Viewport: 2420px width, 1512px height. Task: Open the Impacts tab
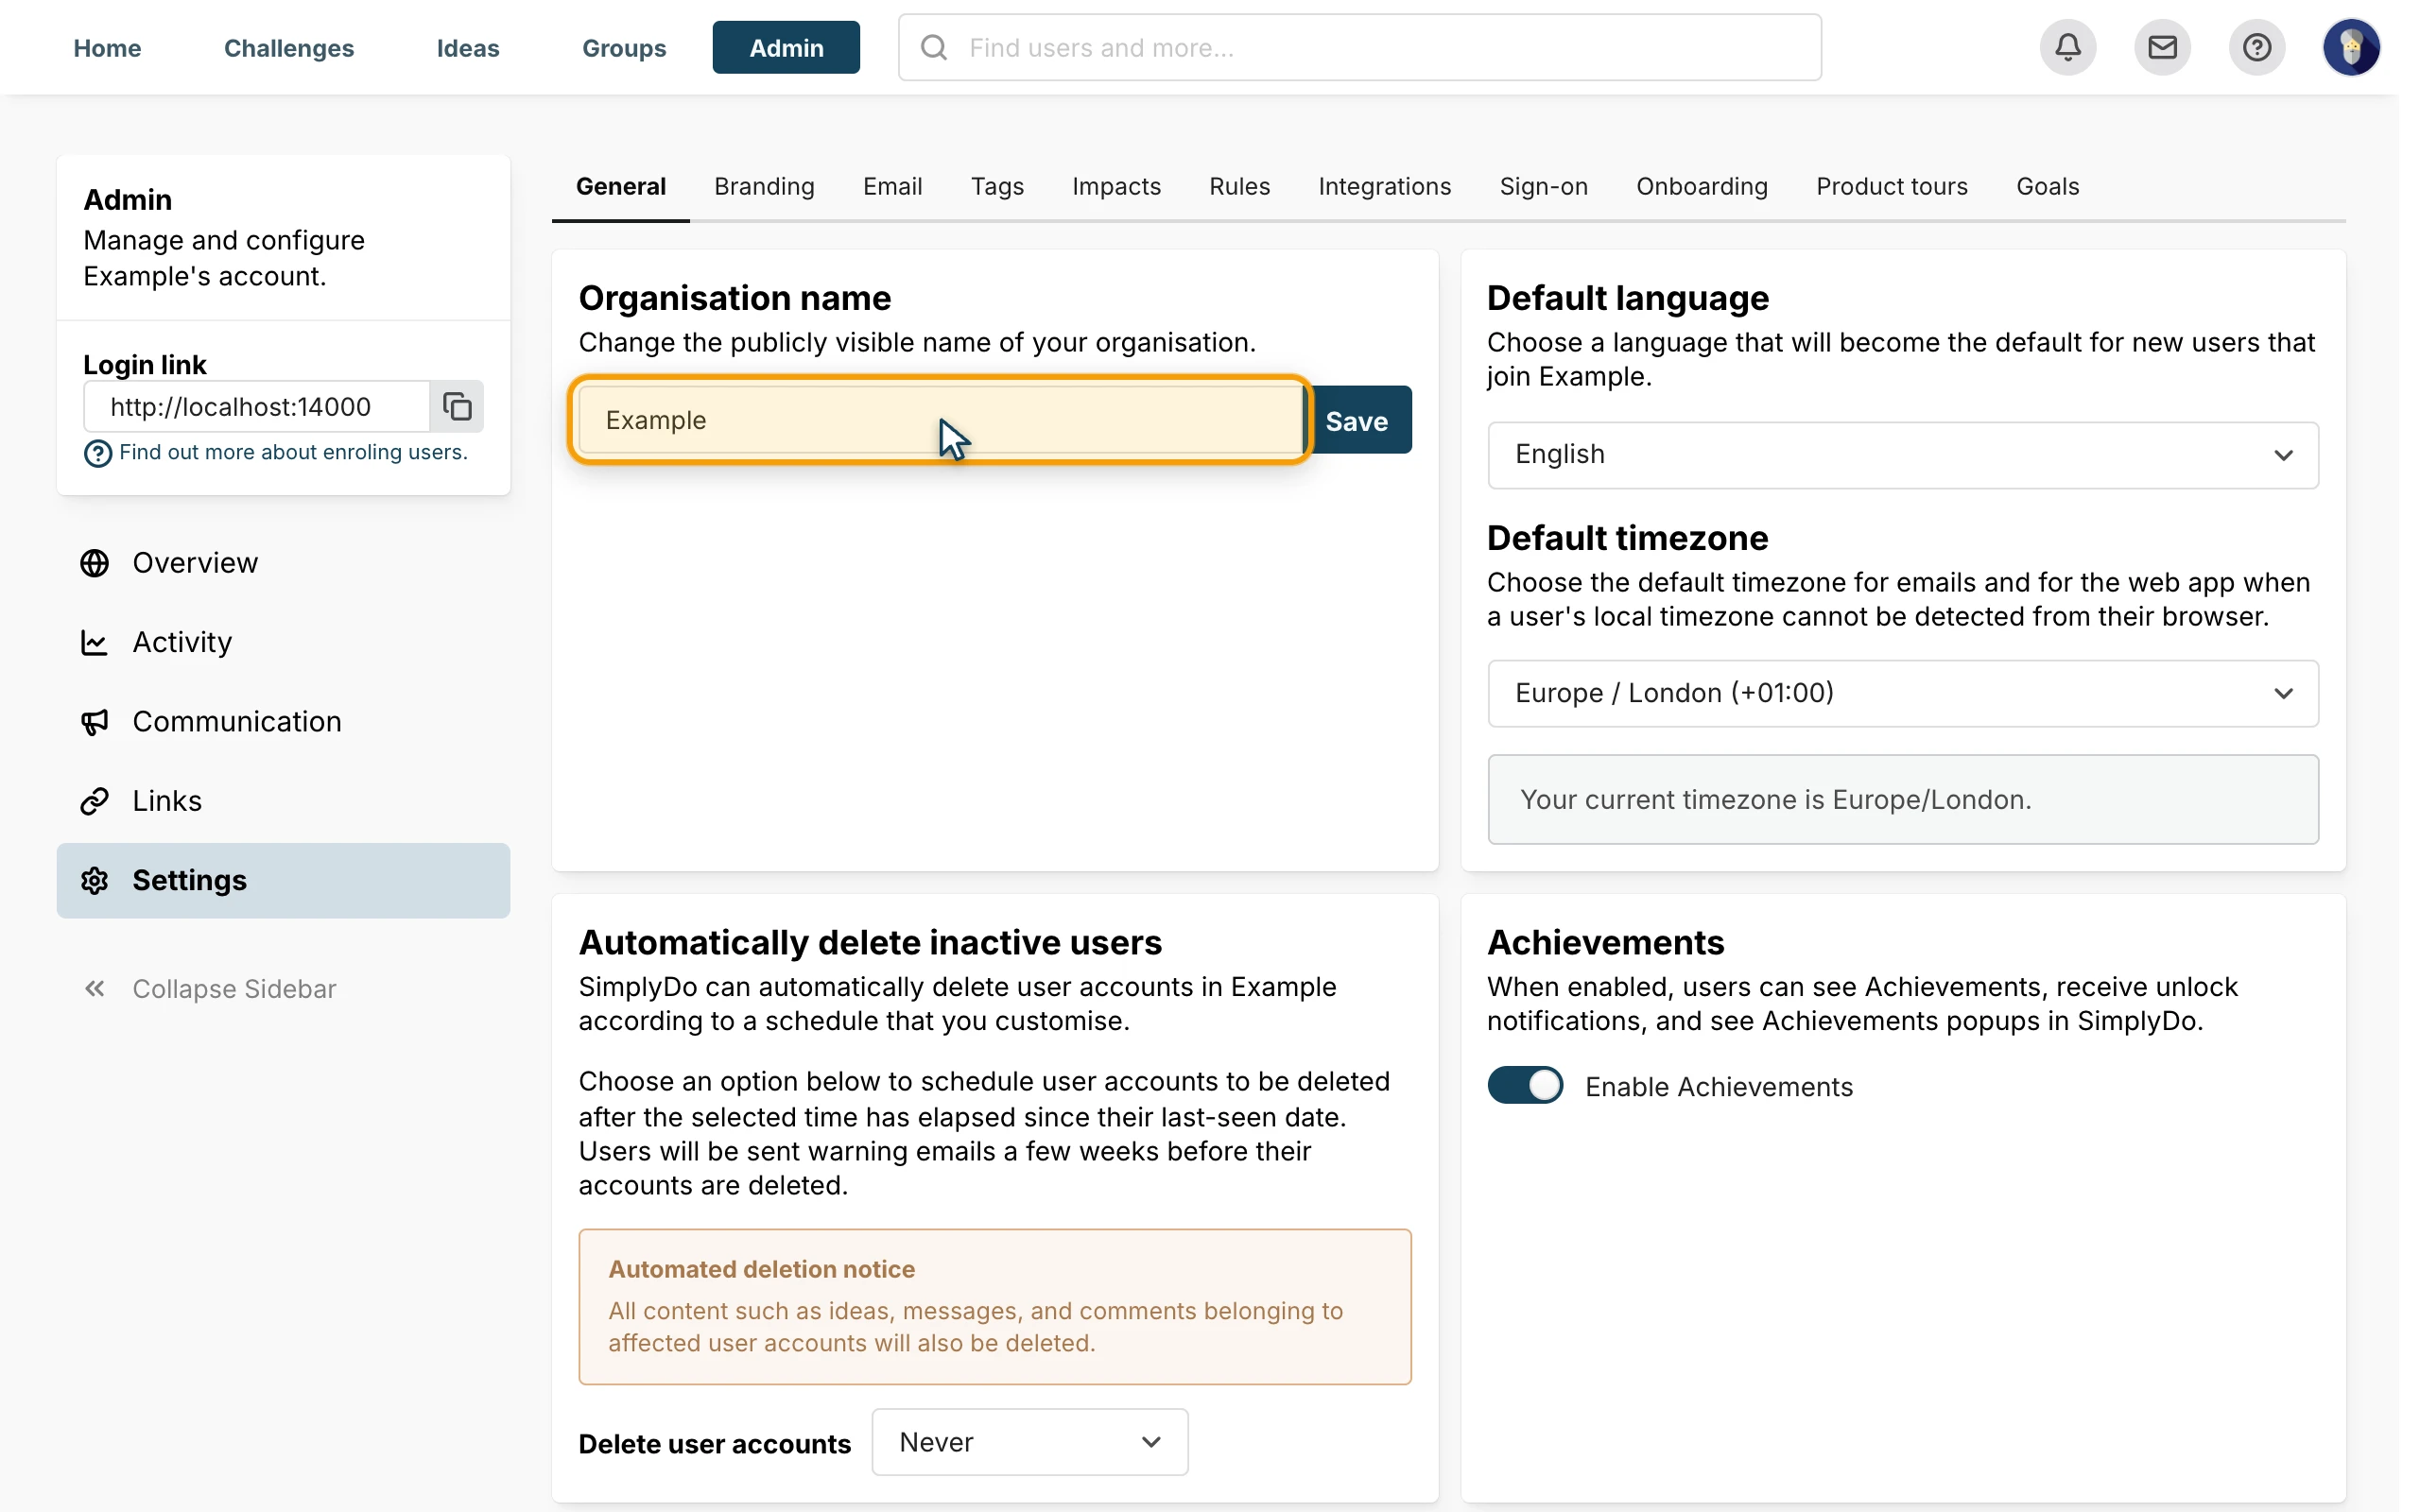click(x=1116, y=186)
